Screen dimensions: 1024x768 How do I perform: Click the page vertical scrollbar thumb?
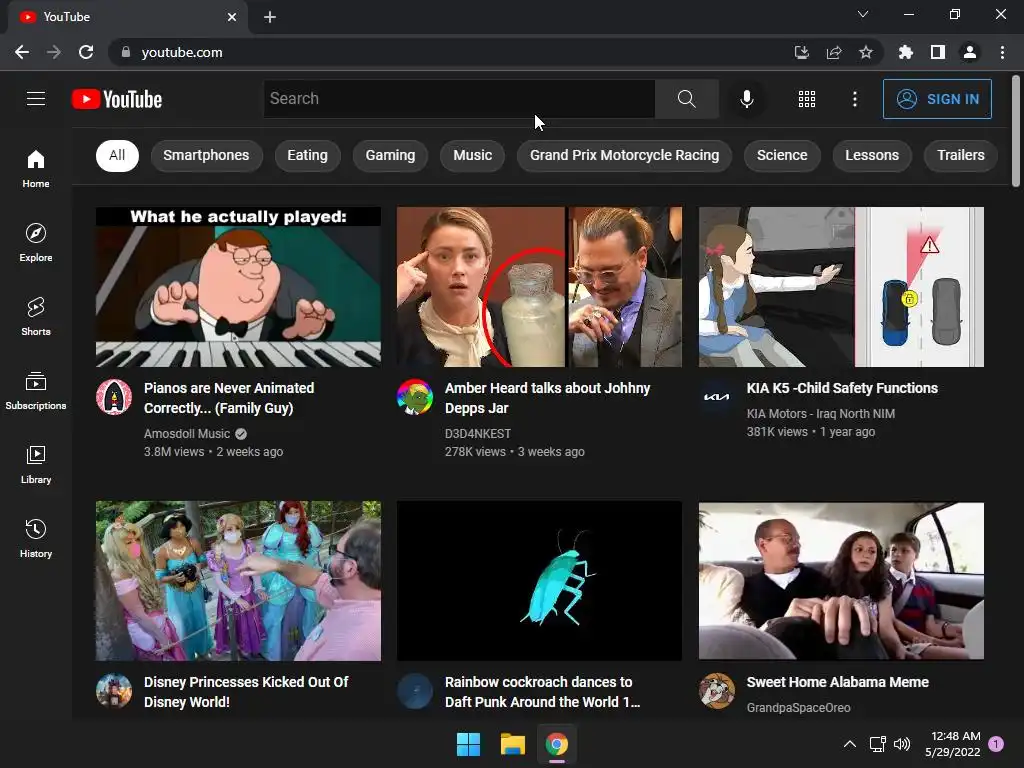(x=1016, y=131)
